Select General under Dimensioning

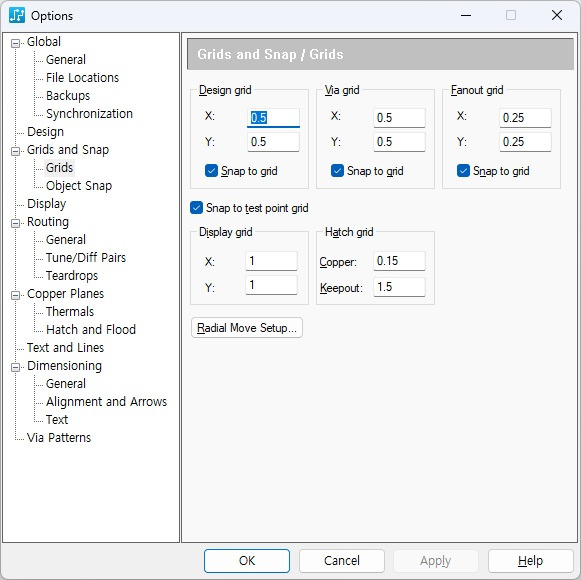[x=66, y=384]
